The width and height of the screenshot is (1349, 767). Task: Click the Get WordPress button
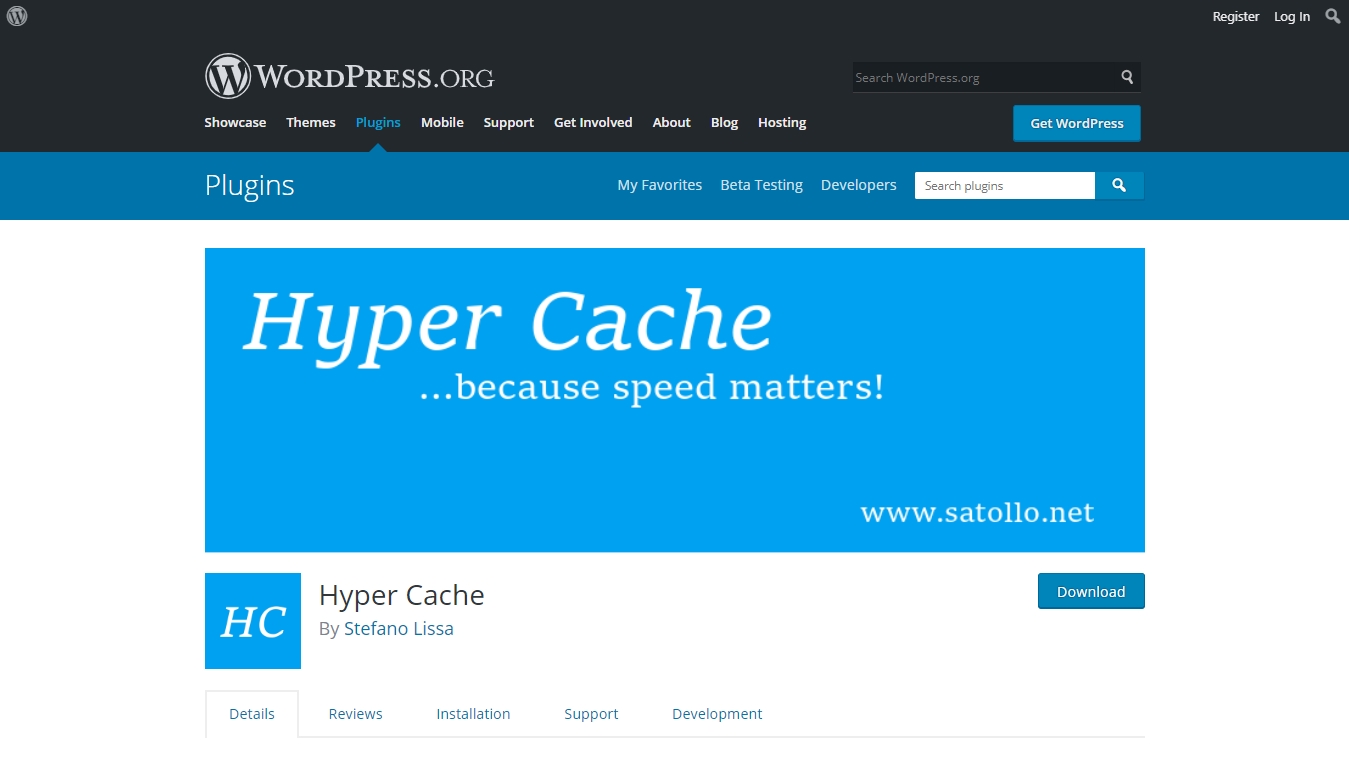point(1077,123)
